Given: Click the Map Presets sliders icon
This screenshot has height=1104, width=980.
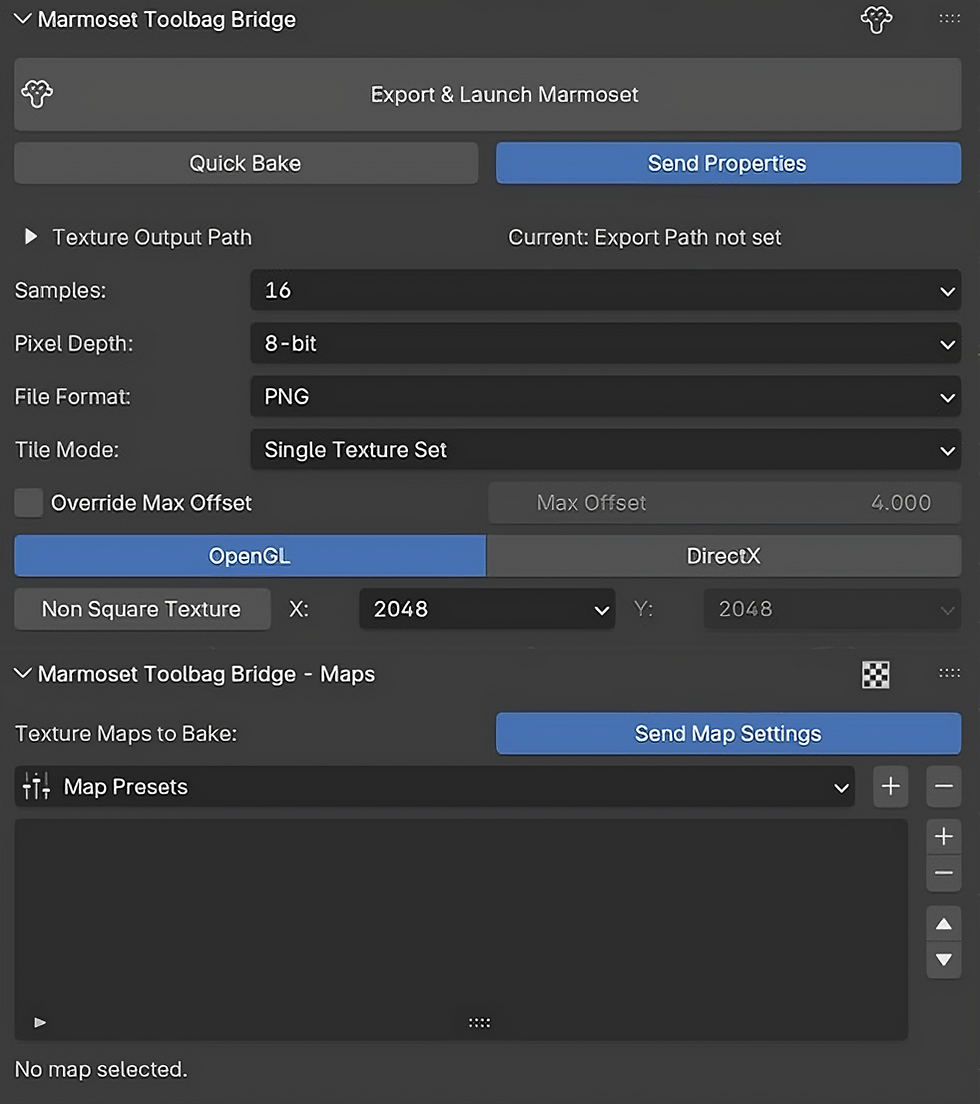Looking at the screenshot, I should pyautogui.click(x=36, y=787).
